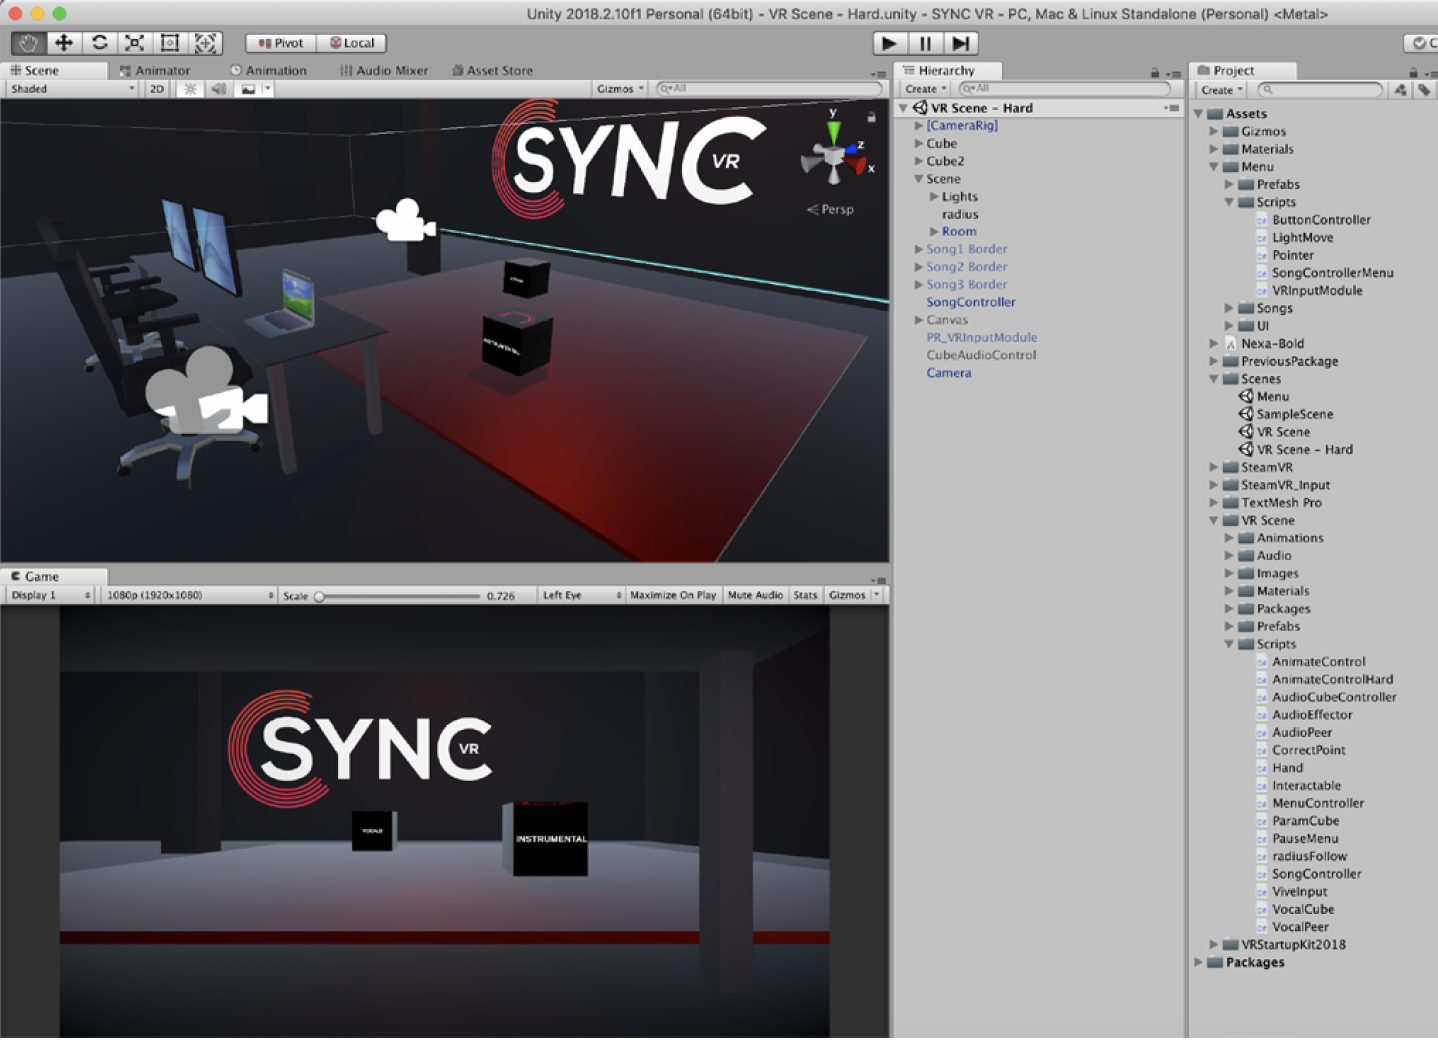Switch to the Asset Store tab
Image resolution: width=1438 pixels, height=1040 pixels.
[492, 71]
